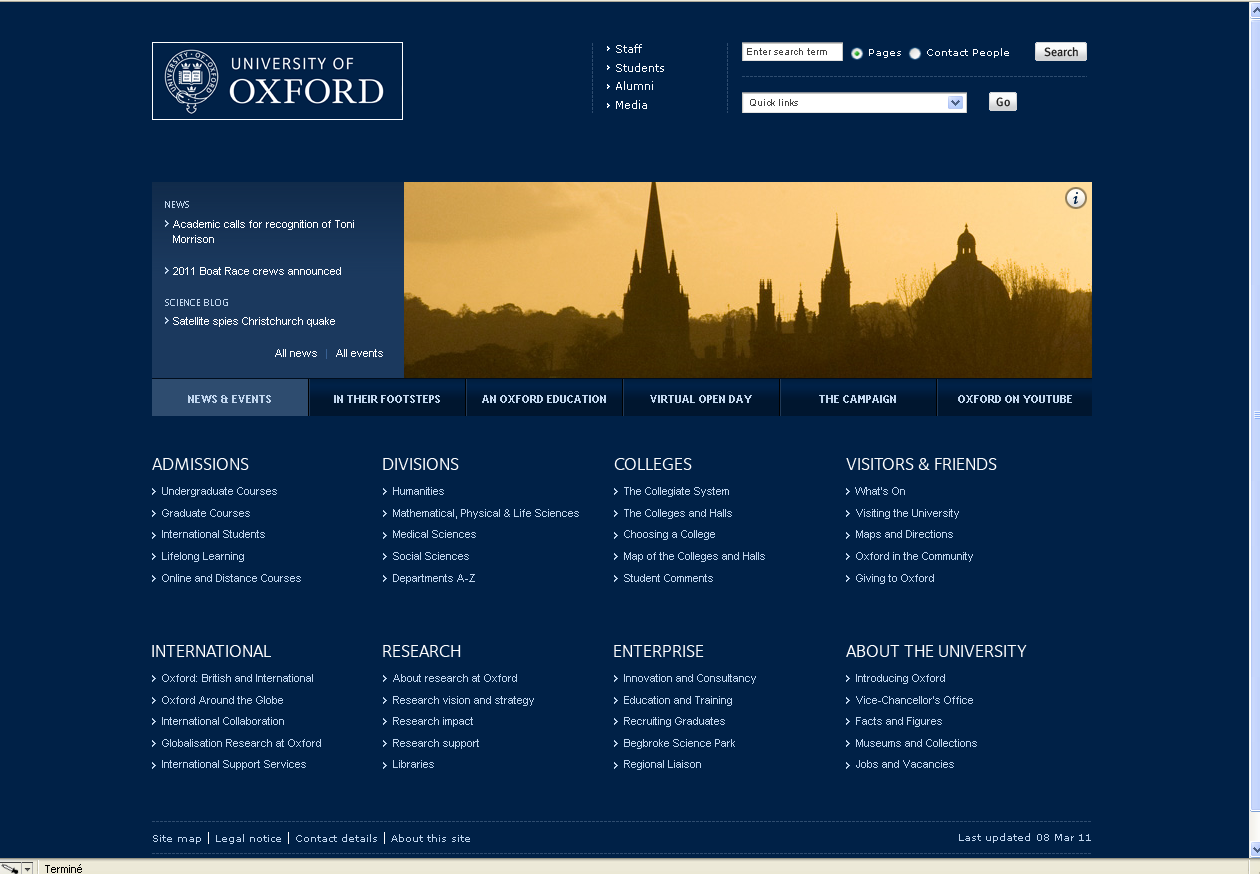Open Choosing a College
Screen dimensions: 1260x874
click(669, 534)
